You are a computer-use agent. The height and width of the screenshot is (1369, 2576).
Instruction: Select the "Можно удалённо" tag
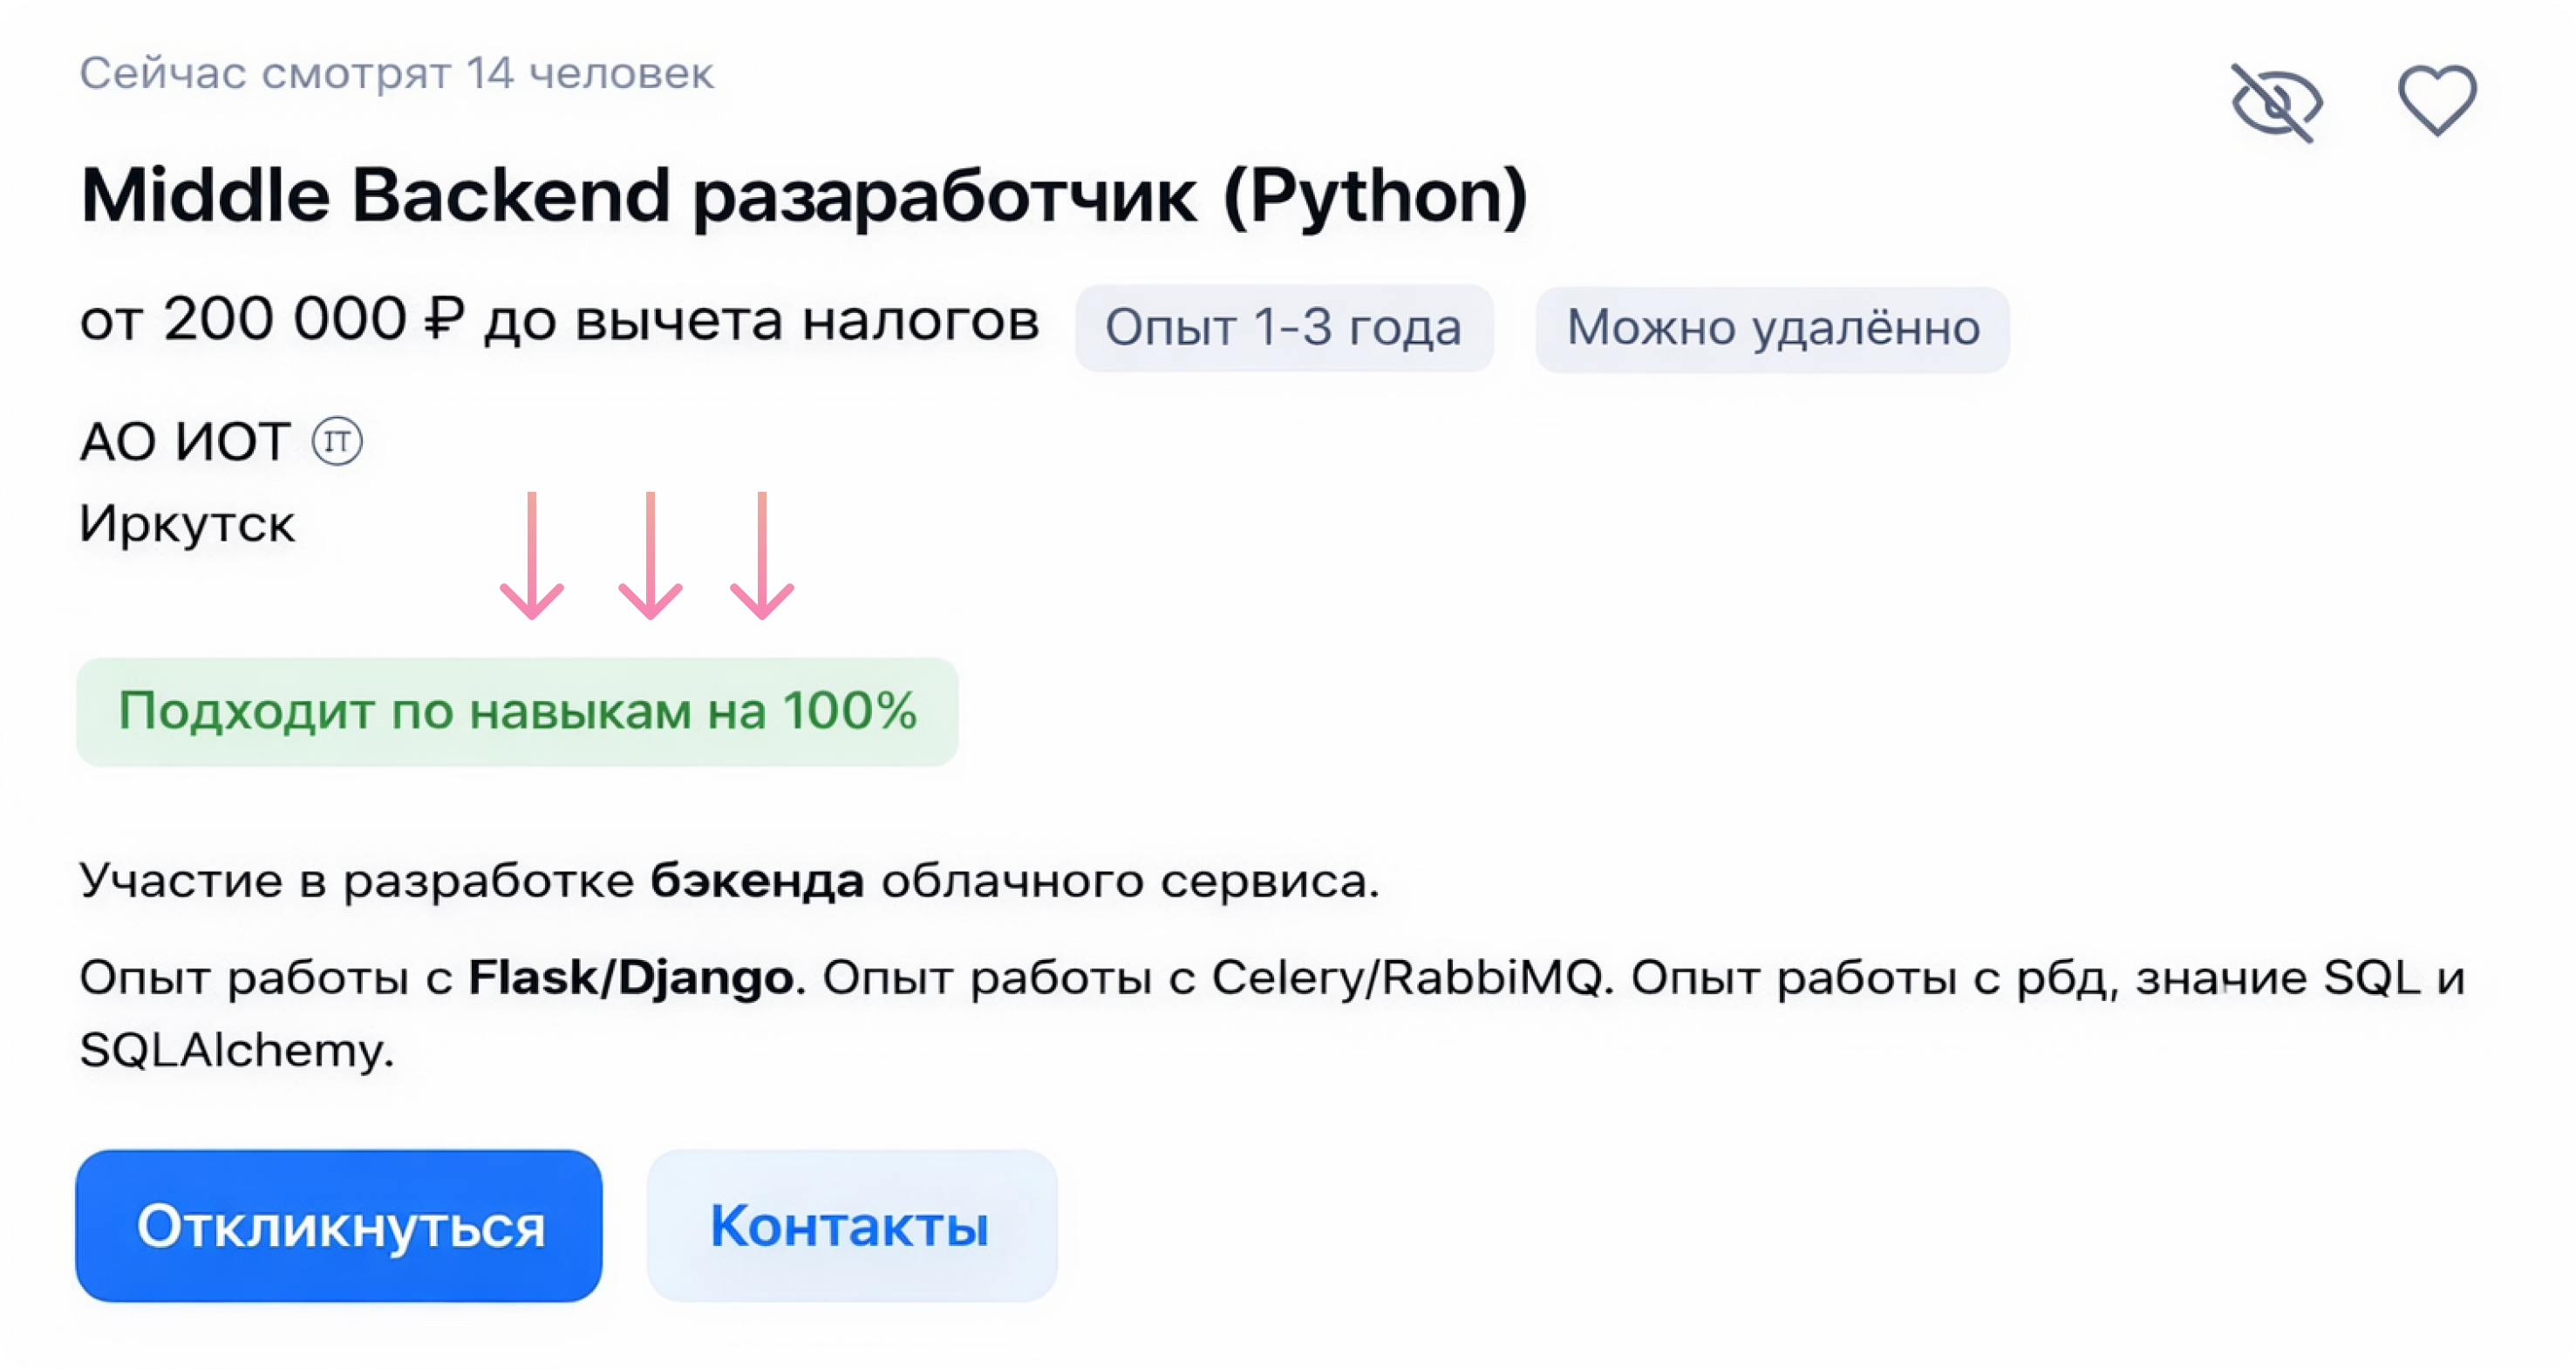pos(1772,328)
